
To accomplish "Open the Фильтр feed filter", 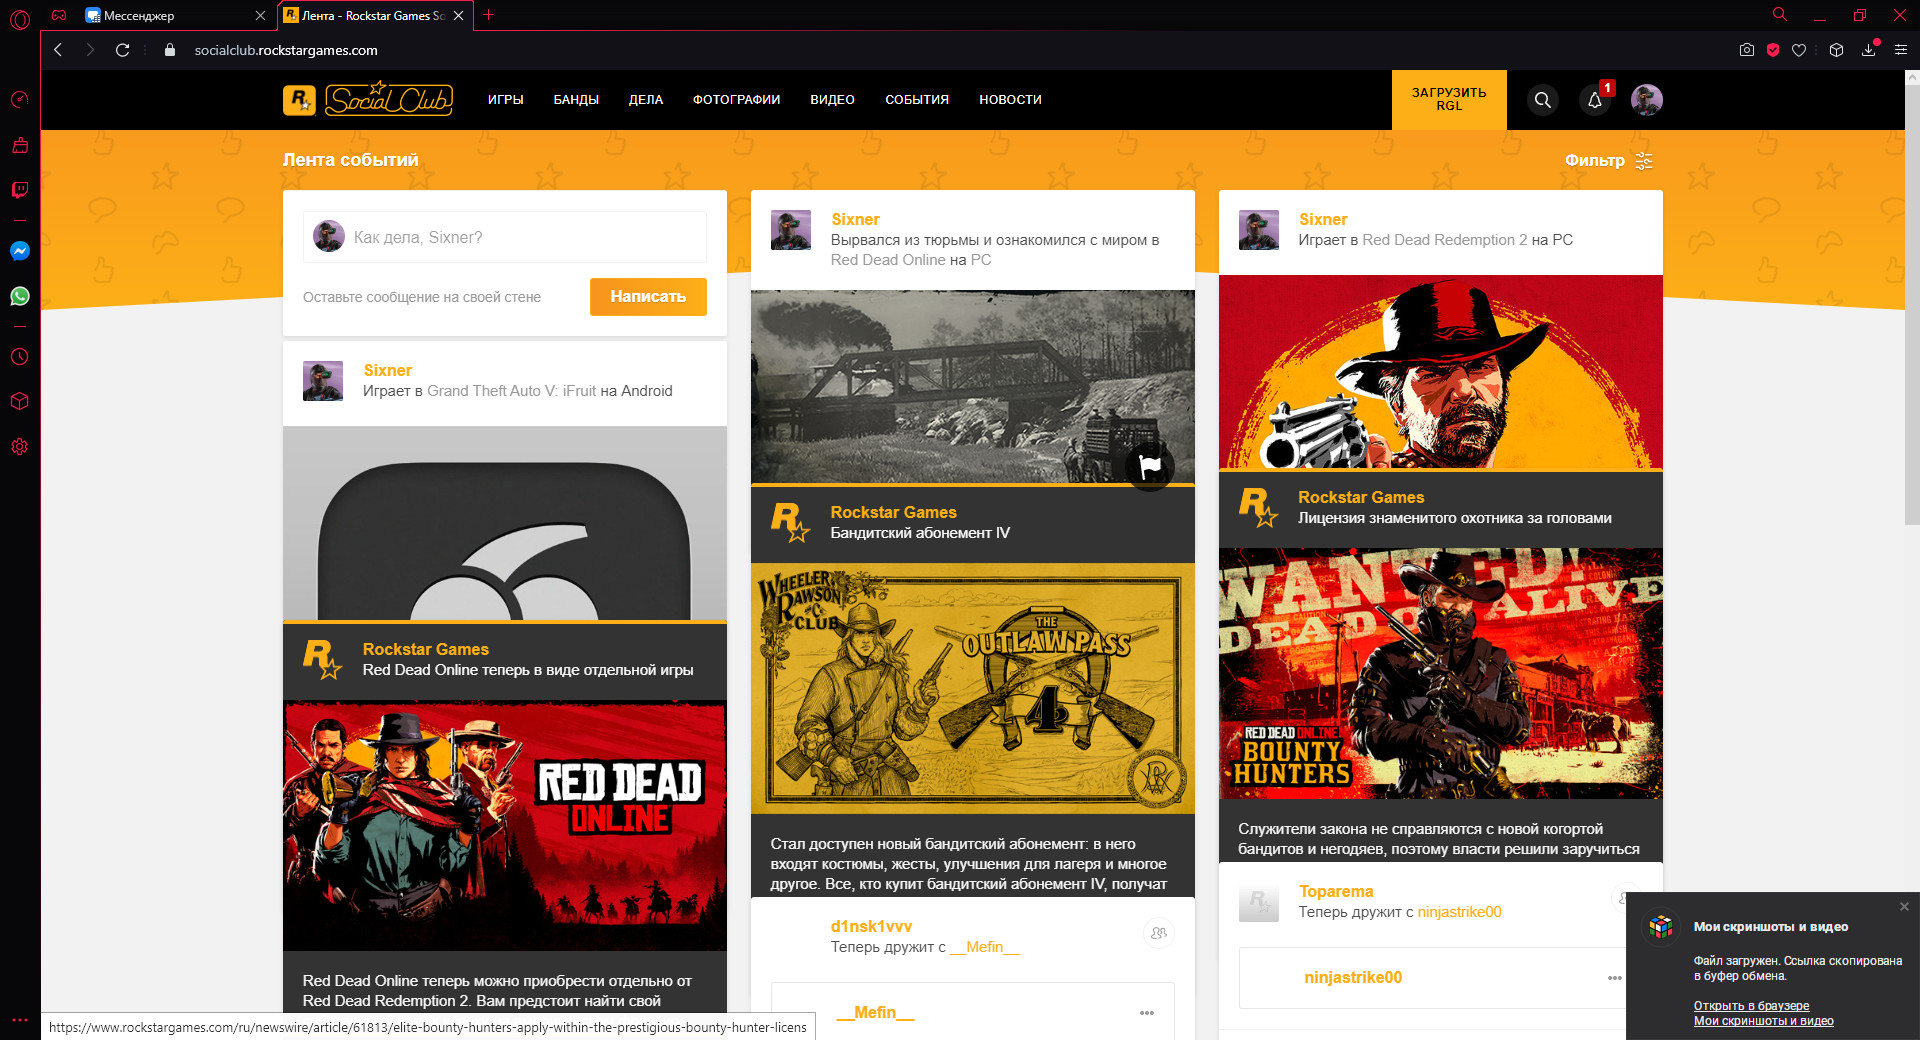I will [x=1595, y=160].
